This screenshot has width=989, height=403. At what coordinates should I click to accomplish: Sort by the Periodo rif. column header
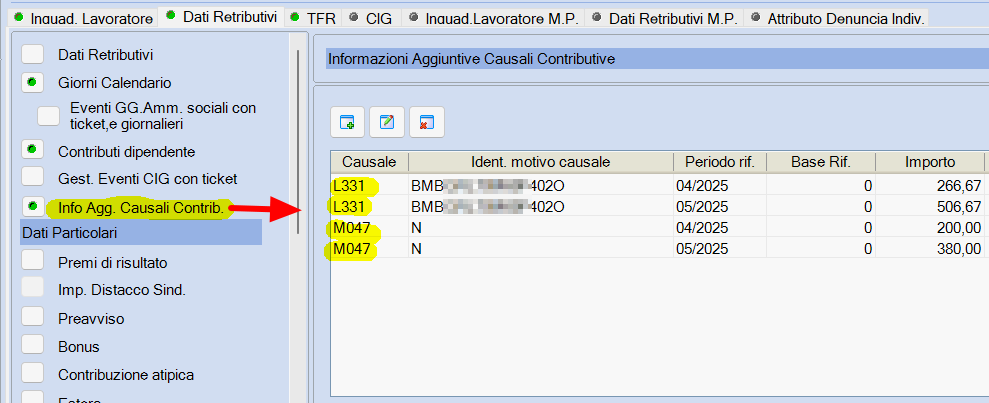click(x=720, y=162)
